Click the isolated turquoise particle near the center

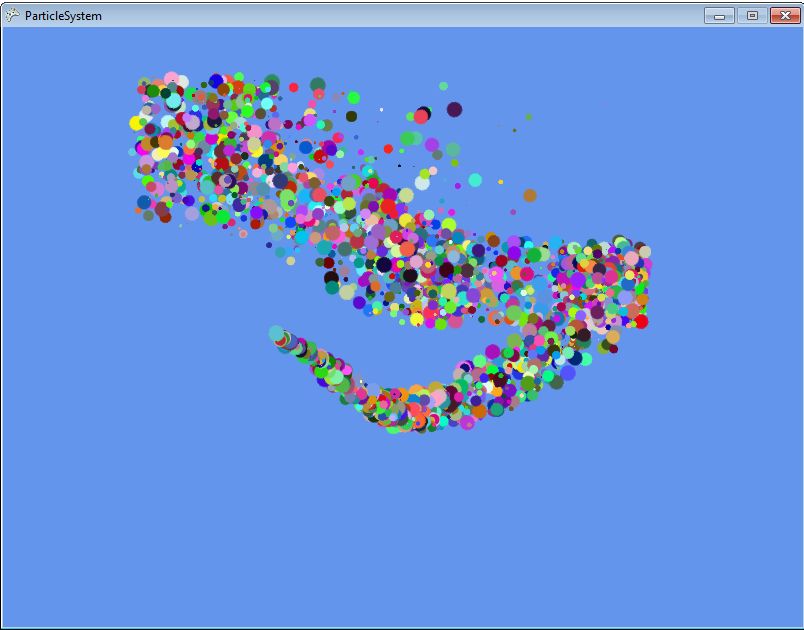(475, 180)
